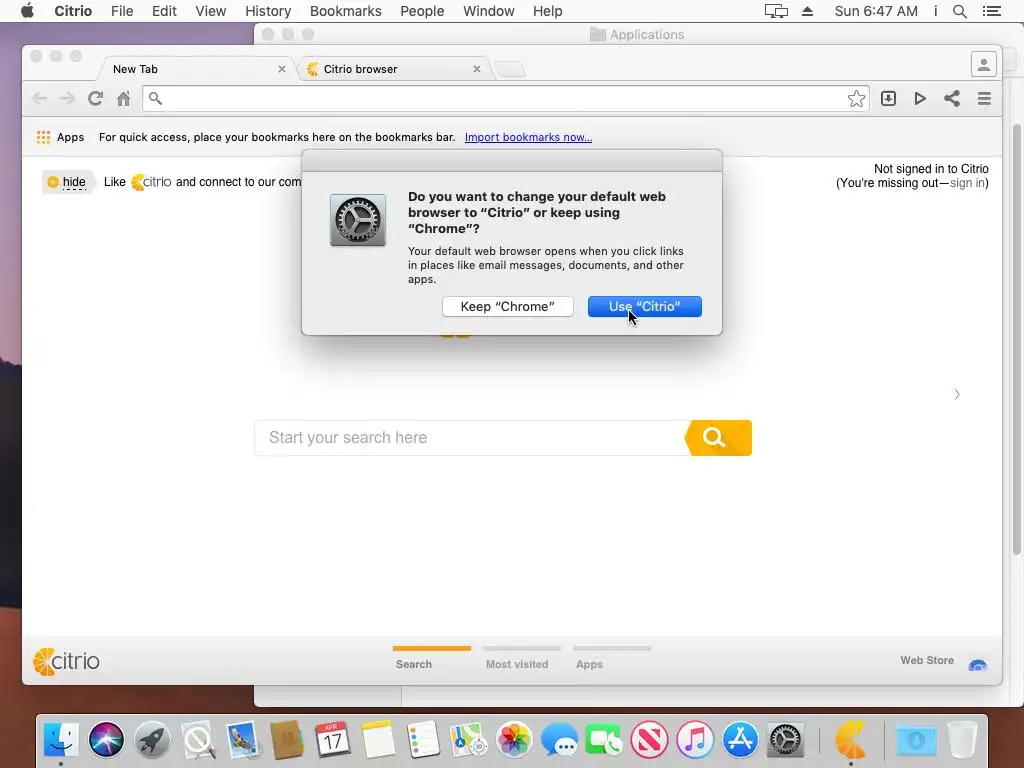Open the View menu

pyautogui.click(x=210, y=11)
